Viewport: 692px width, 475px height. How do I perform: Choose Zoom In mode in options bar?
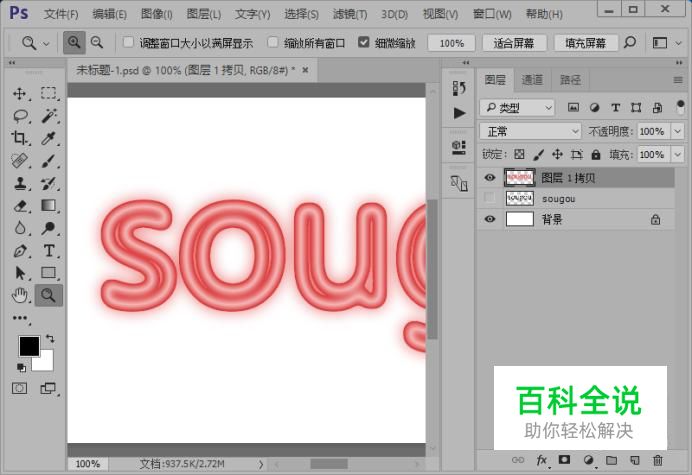tap(74, 43)
